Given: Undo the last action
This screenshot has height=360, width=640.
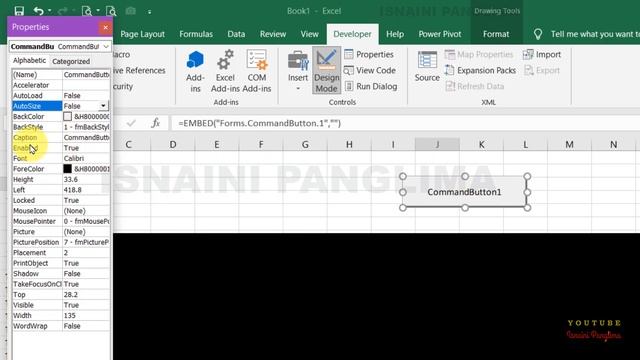Looking at the screenshot, I should [38, 11].
